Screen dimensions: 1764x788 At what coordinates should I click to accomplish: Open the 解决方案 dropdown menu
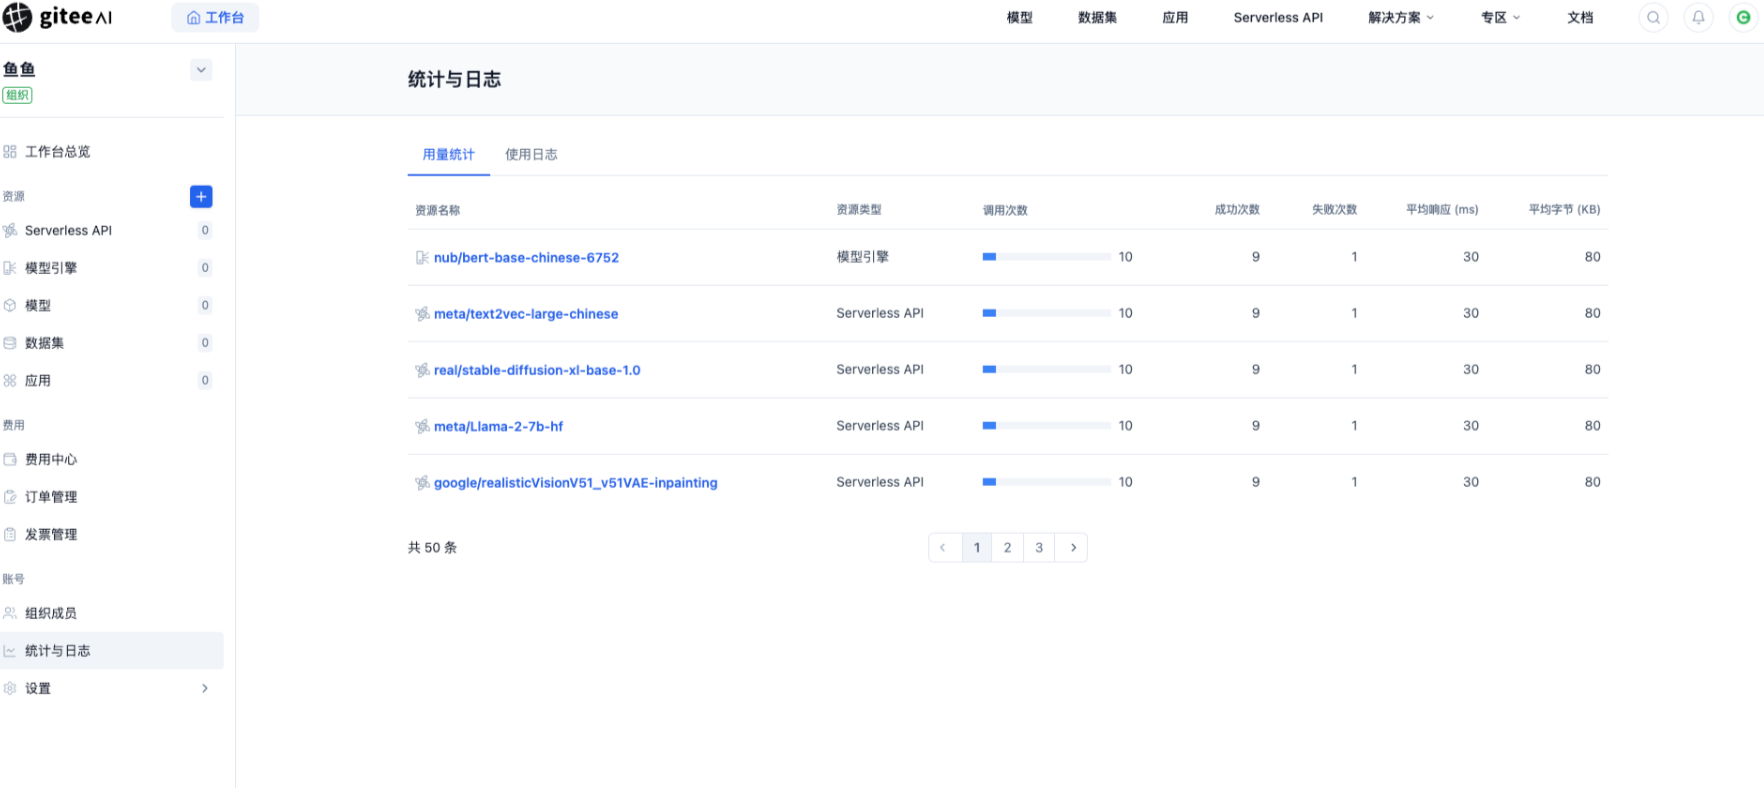(x=1401, y=17)
